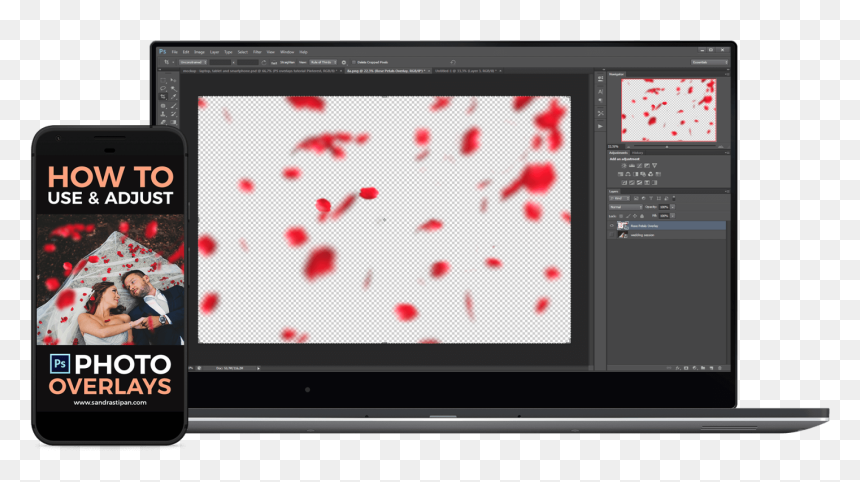Screen dimensions: 860x482
Task: Select the History Brush tool
Action: point(173,114)
